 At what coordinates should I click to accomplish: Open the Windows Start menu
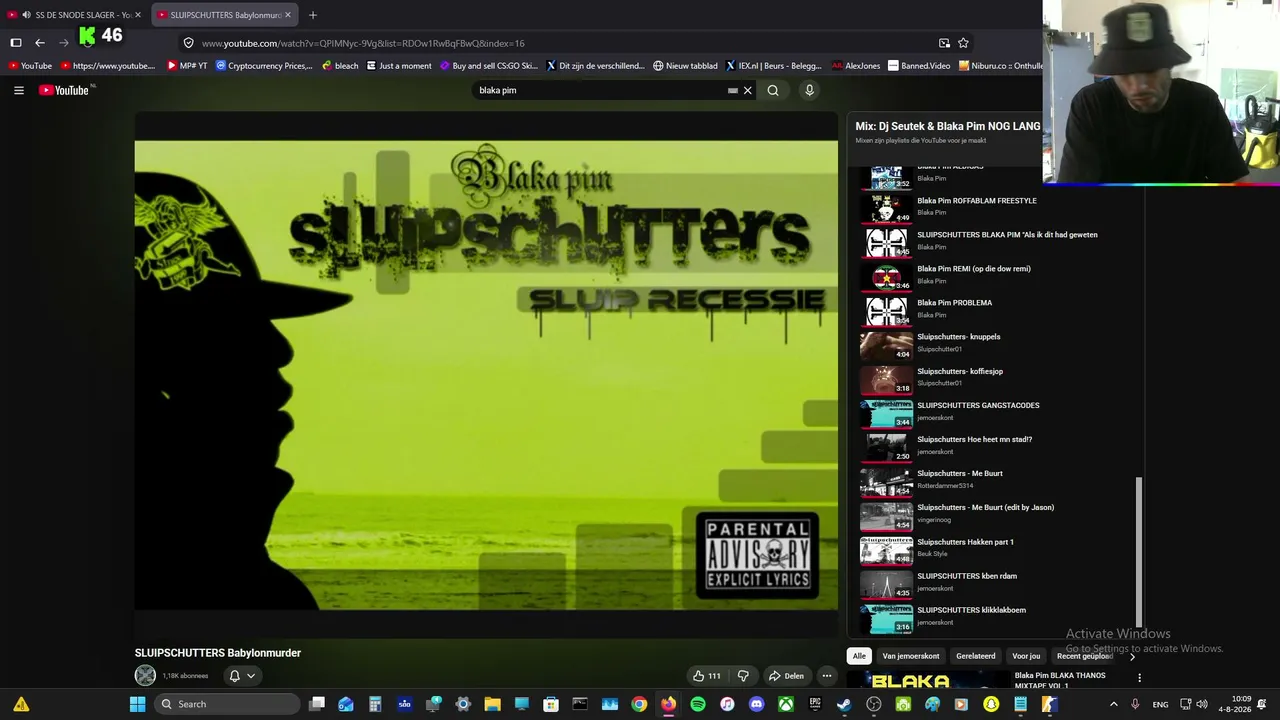pos(138,704)
